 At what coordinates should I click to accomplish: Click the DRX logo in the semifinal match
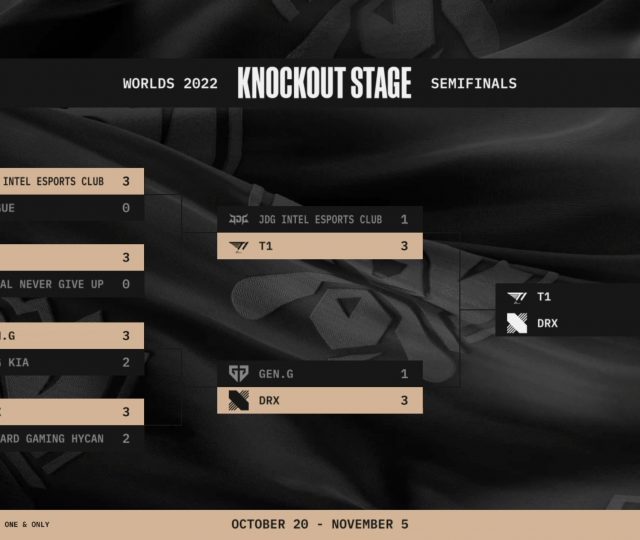click(238, 400)
